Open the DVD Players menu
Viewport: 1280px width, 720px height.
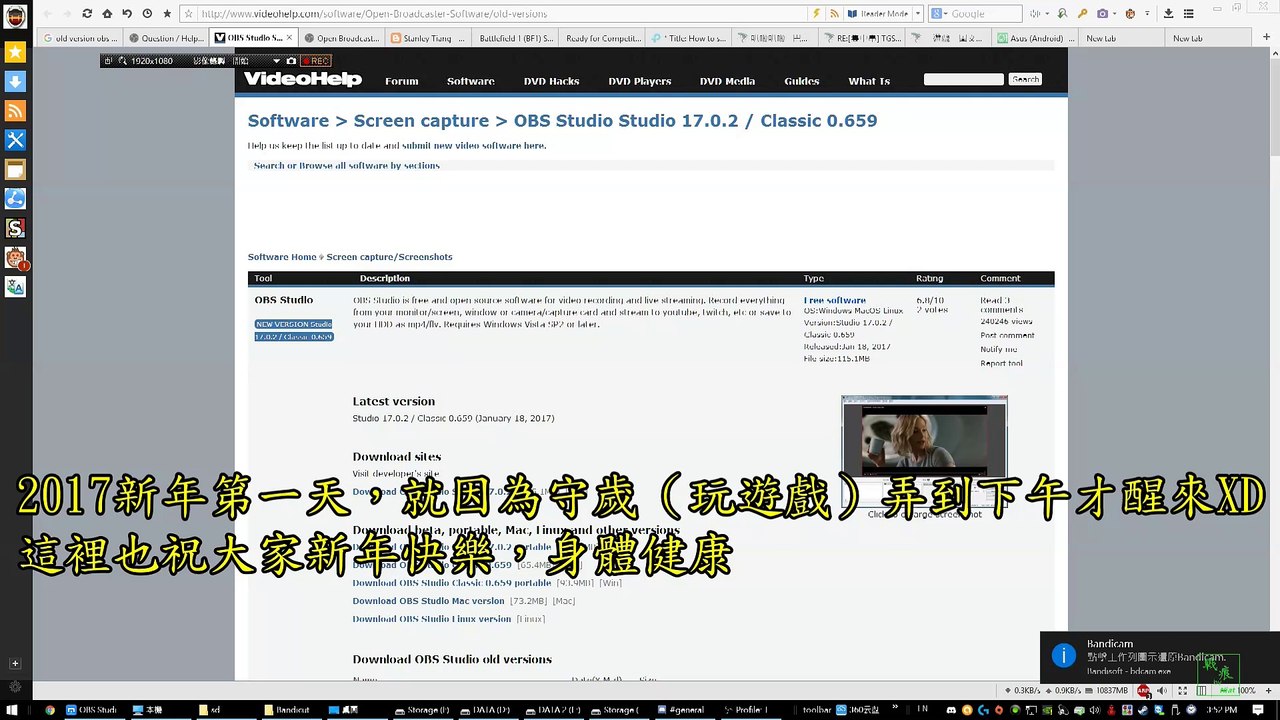pos(640,81)
